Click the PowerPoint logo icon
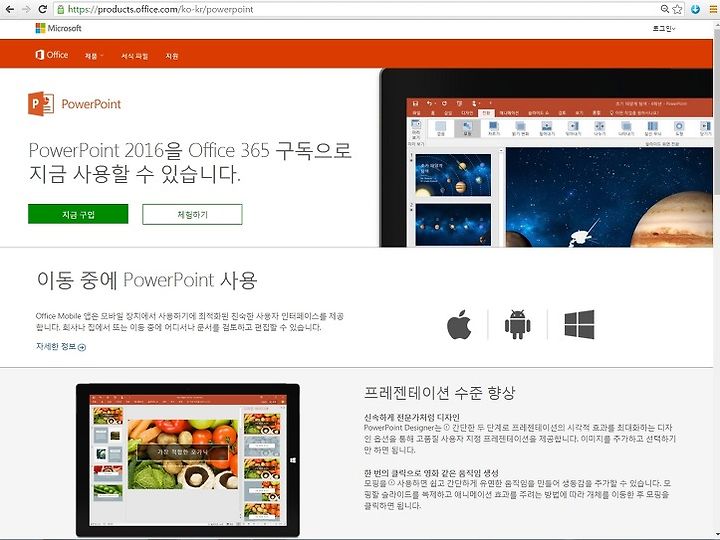The image size is (720, 540). click(41, 104)
